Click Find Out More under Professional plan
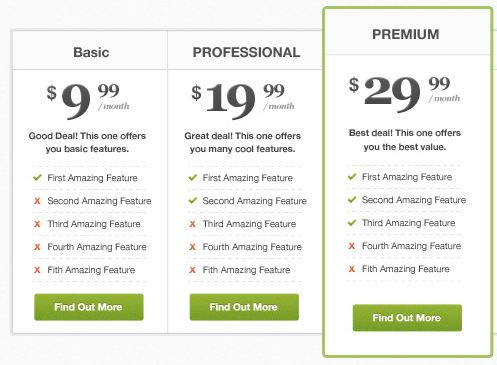 pyautogui.click(x=244, y=307)
